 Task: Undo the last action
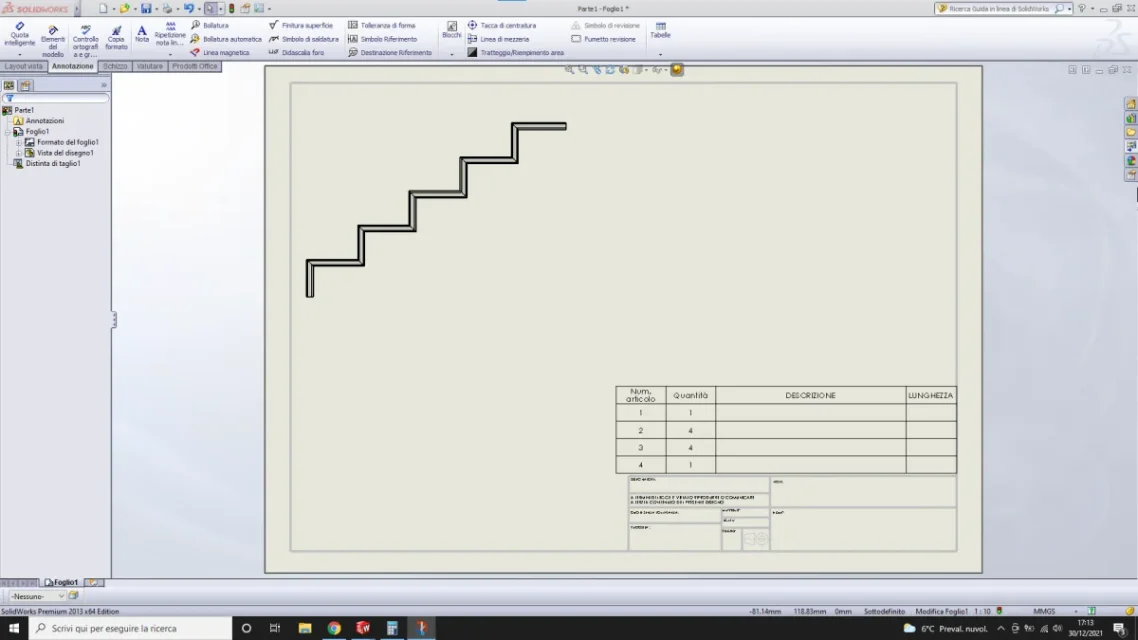pyautogui.click(x=189, y=9)
